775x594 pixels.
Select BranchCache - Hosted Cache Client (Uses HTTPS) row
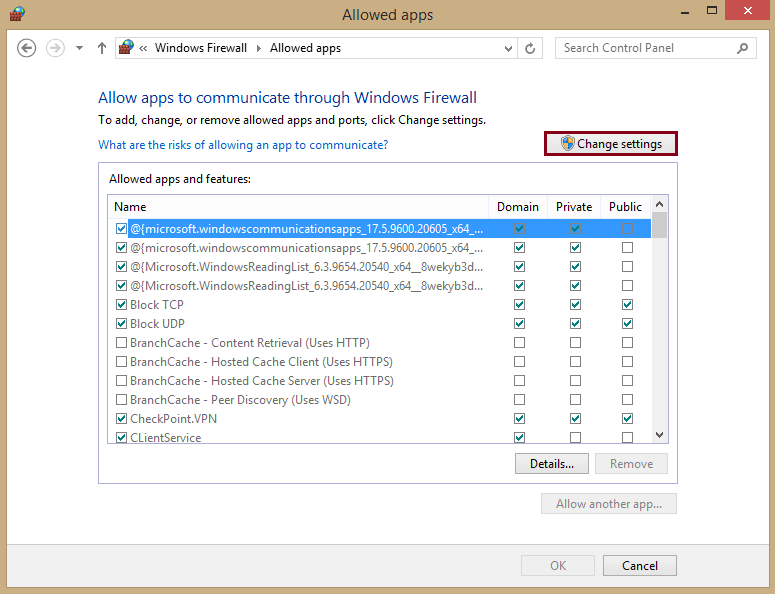(x=380, y=362)
